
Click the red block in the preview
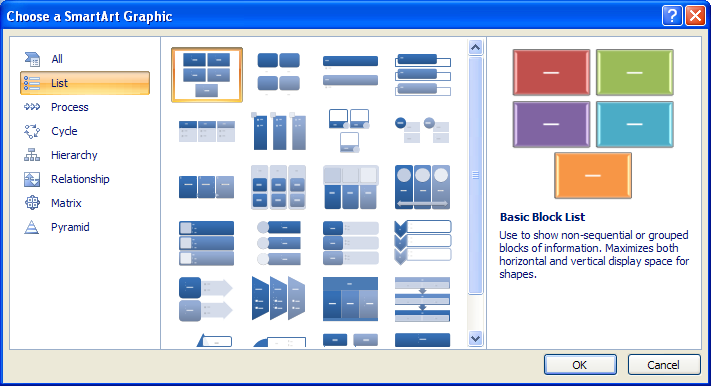pos(551,73)
